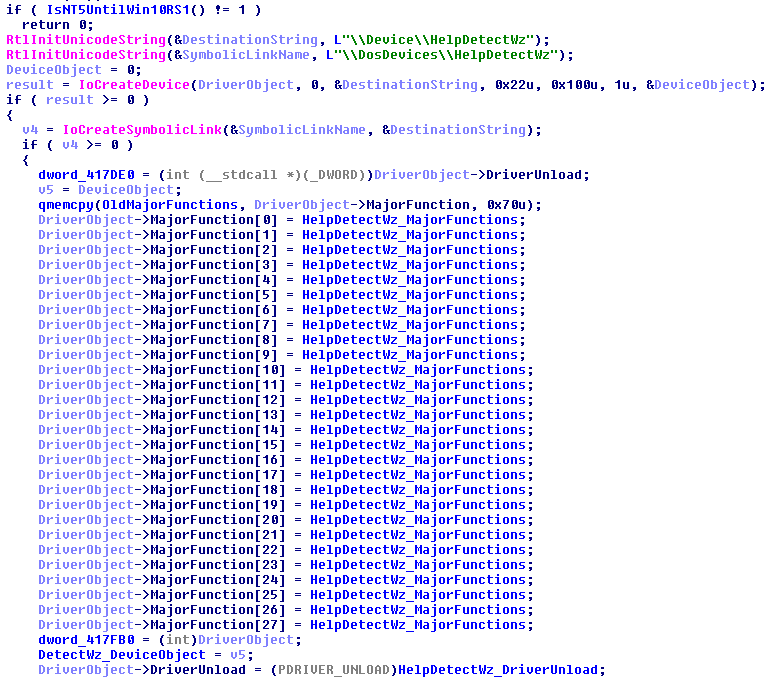
Task: Click MajorFunction[0] assignment line
Action: pos(282,219)
